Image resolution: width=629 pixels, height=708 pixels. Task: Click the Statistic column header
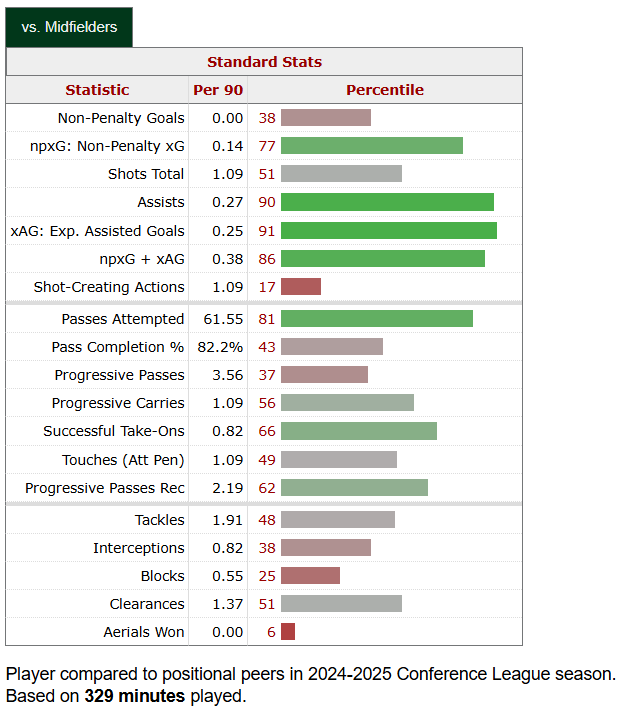click(x=97, y=90)
